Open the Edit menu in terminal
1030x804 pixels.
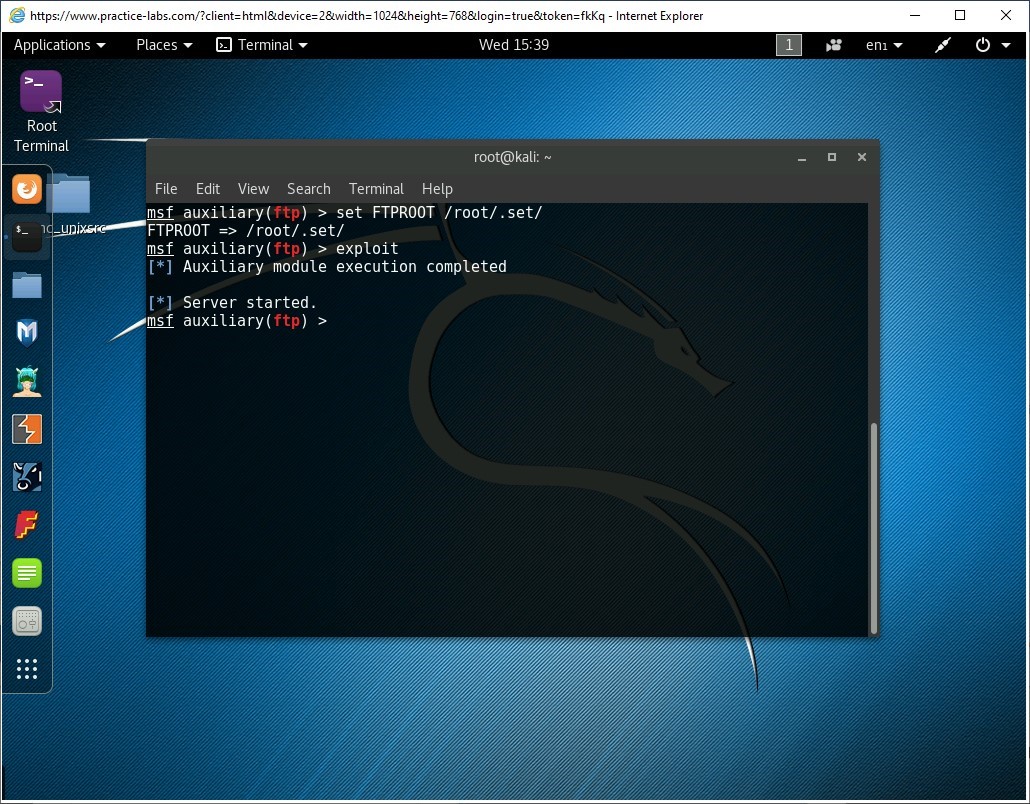(x=208, y=189)
